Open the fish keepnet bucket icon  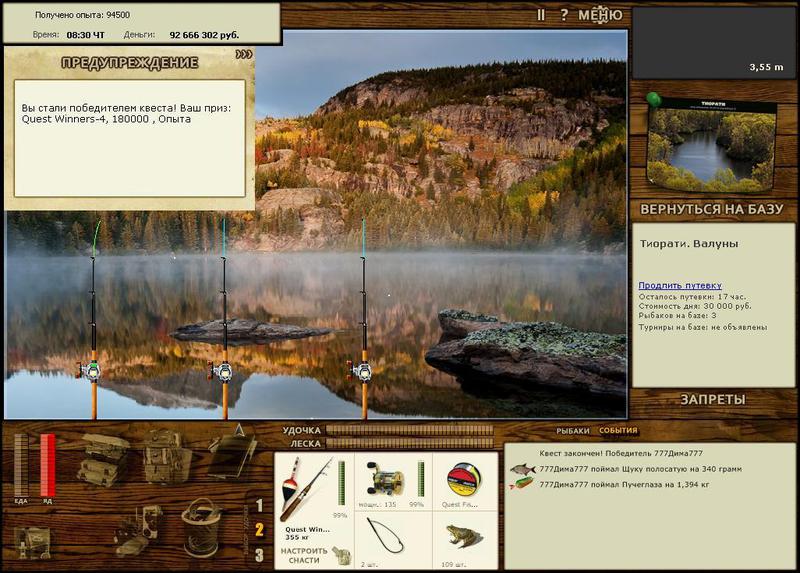point(201,527)
